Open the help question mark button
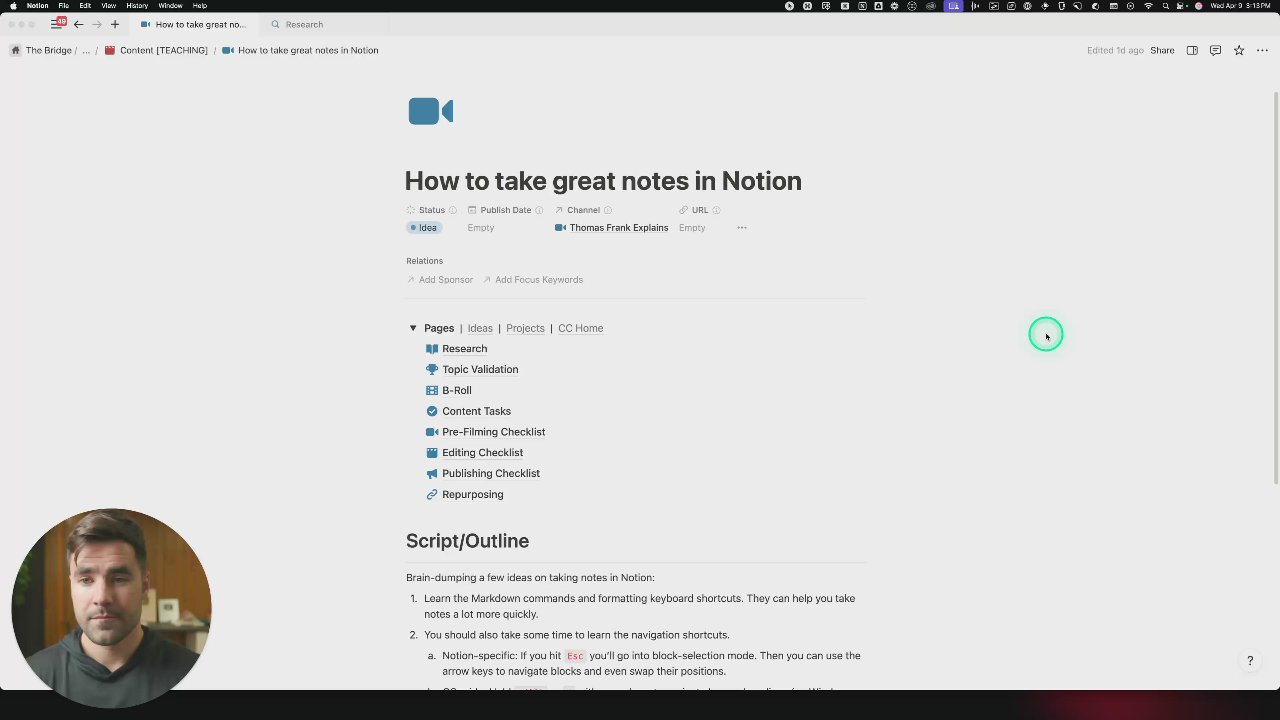1280x720 pixels. tap(1250, 661)
